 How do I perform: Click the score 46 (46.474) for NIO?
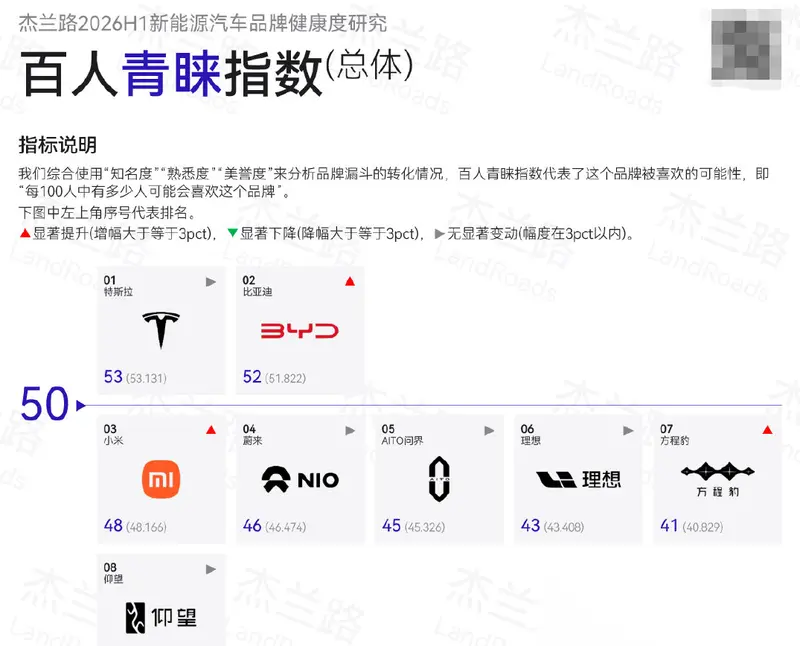274,526
